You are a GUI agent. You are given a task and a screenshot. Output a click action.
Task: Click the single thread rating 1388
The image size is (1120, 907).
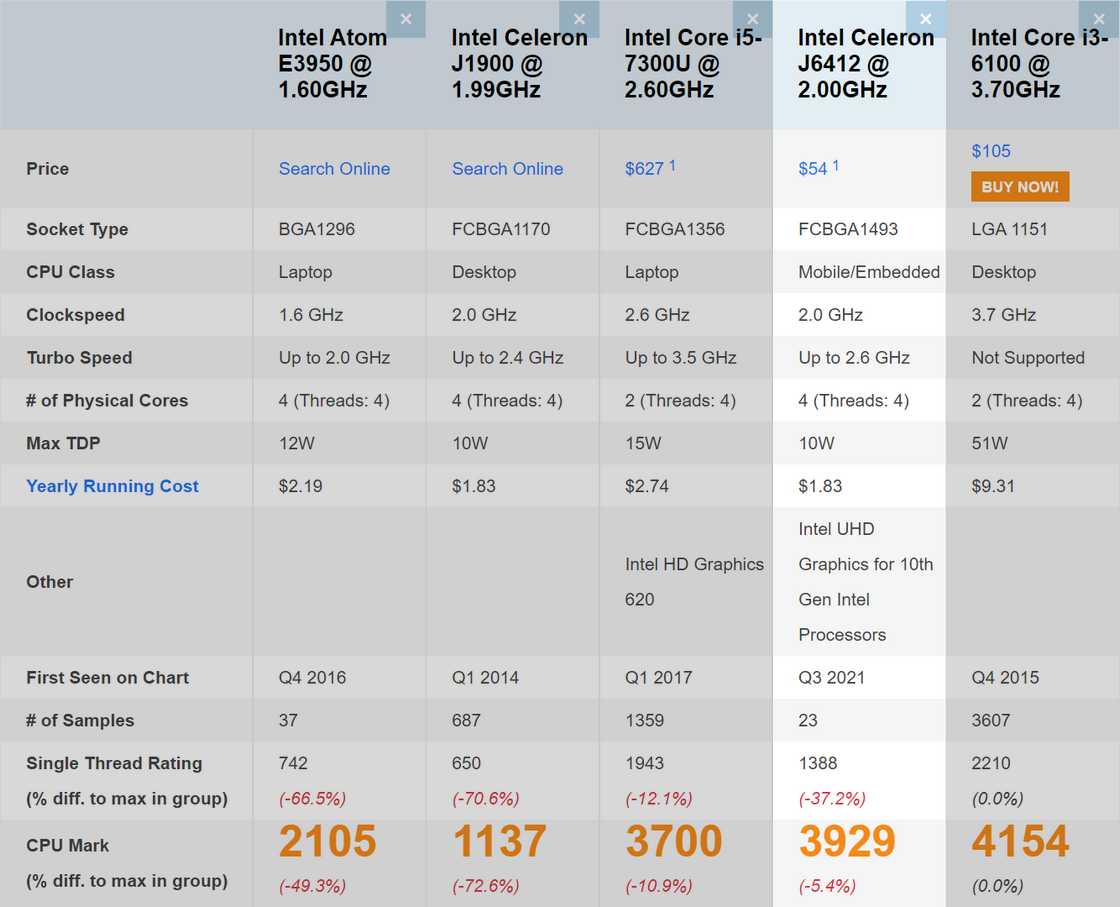pyautogui.click(x=818, y=763)
